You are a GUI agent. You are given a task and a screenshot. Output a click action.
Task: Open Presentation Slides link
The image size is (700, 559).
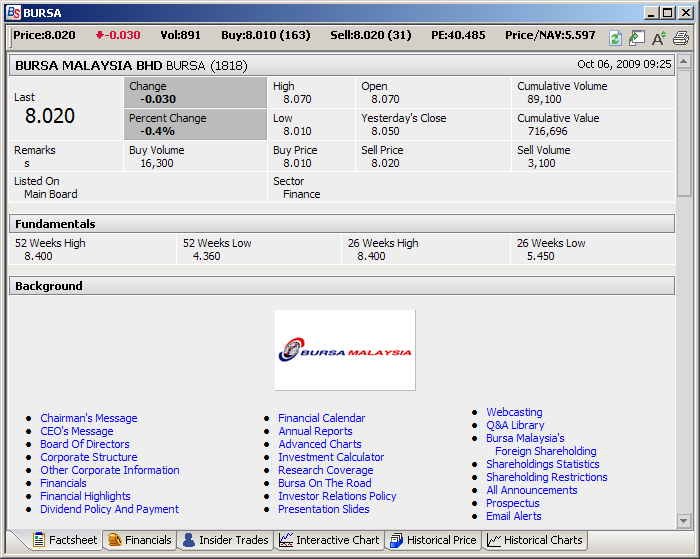click(x=324, y=509)
